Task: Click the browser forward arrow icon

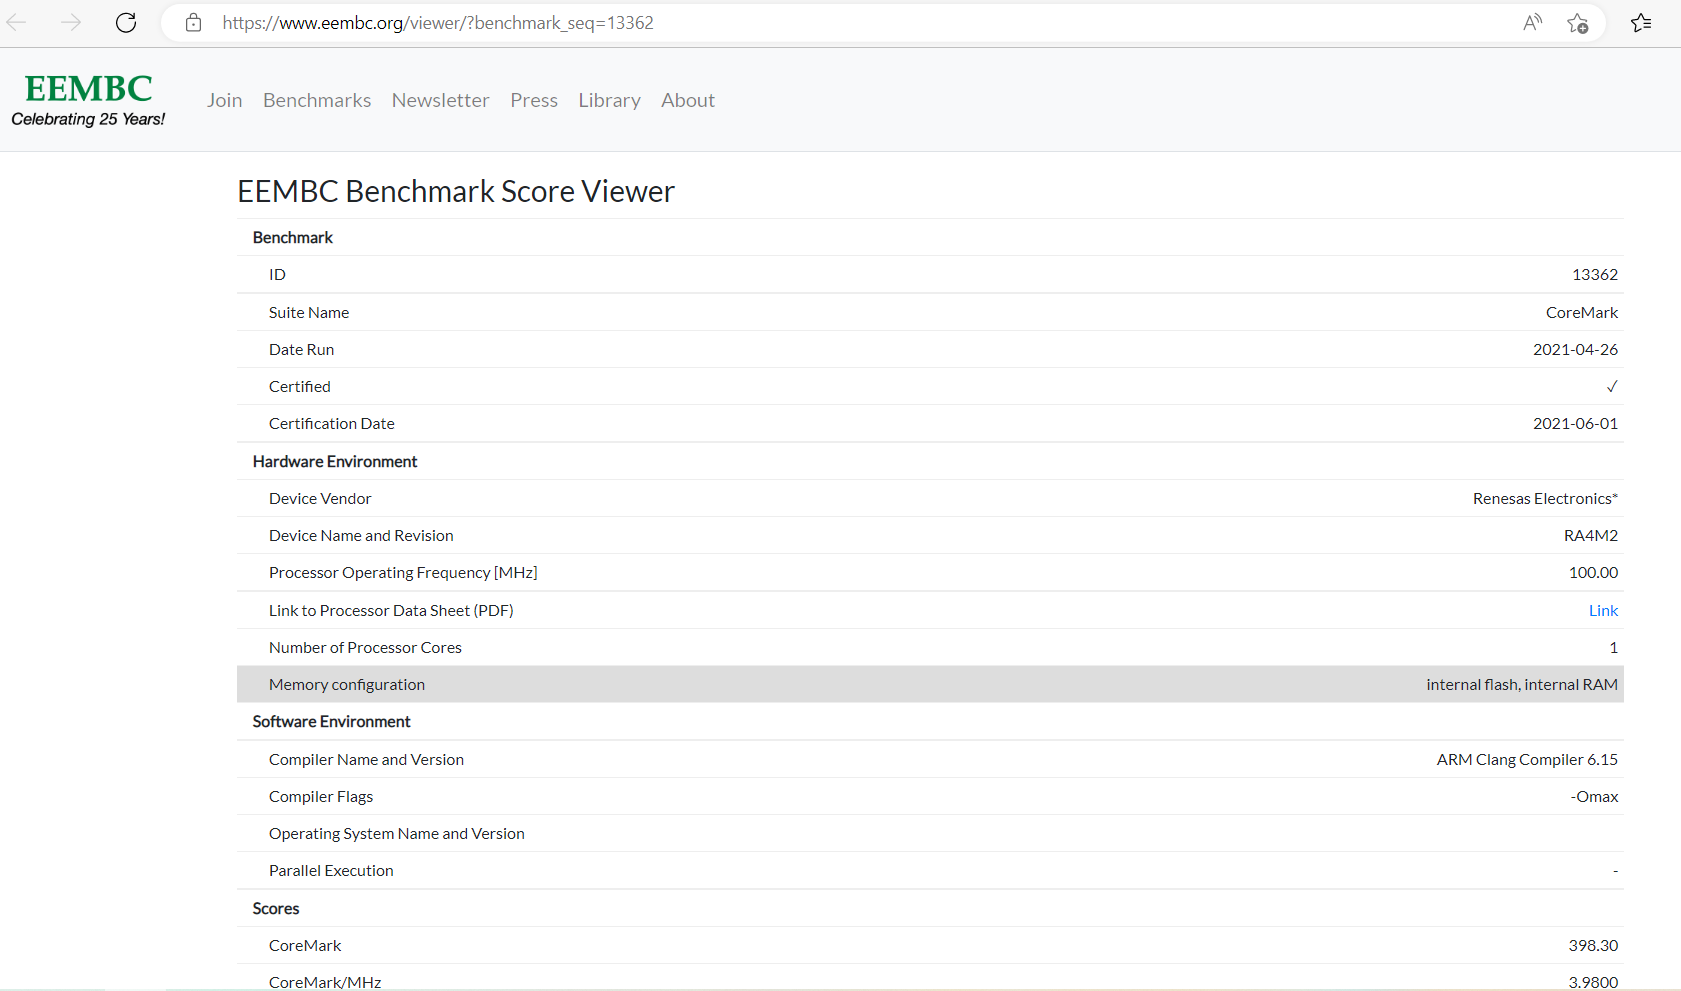Action: click(71, 22)
